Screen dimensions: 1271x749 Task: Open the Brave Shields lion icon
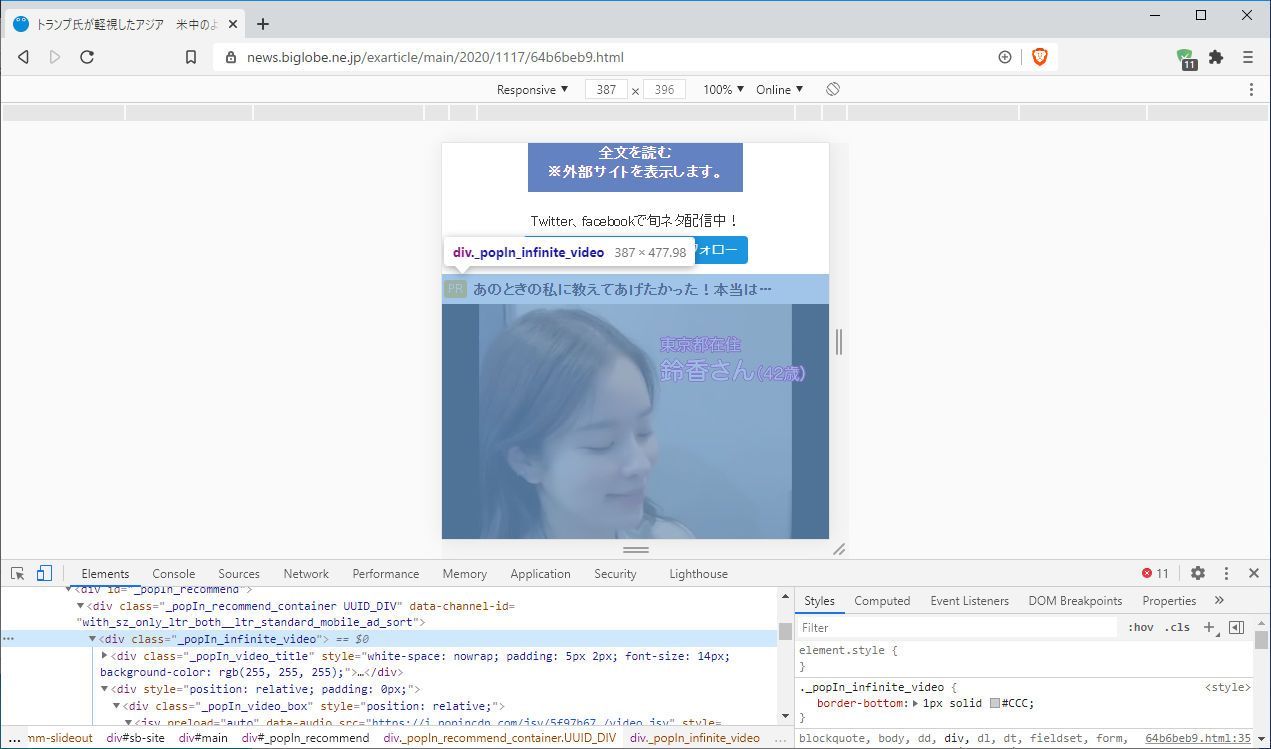[x=1040, y=57]
